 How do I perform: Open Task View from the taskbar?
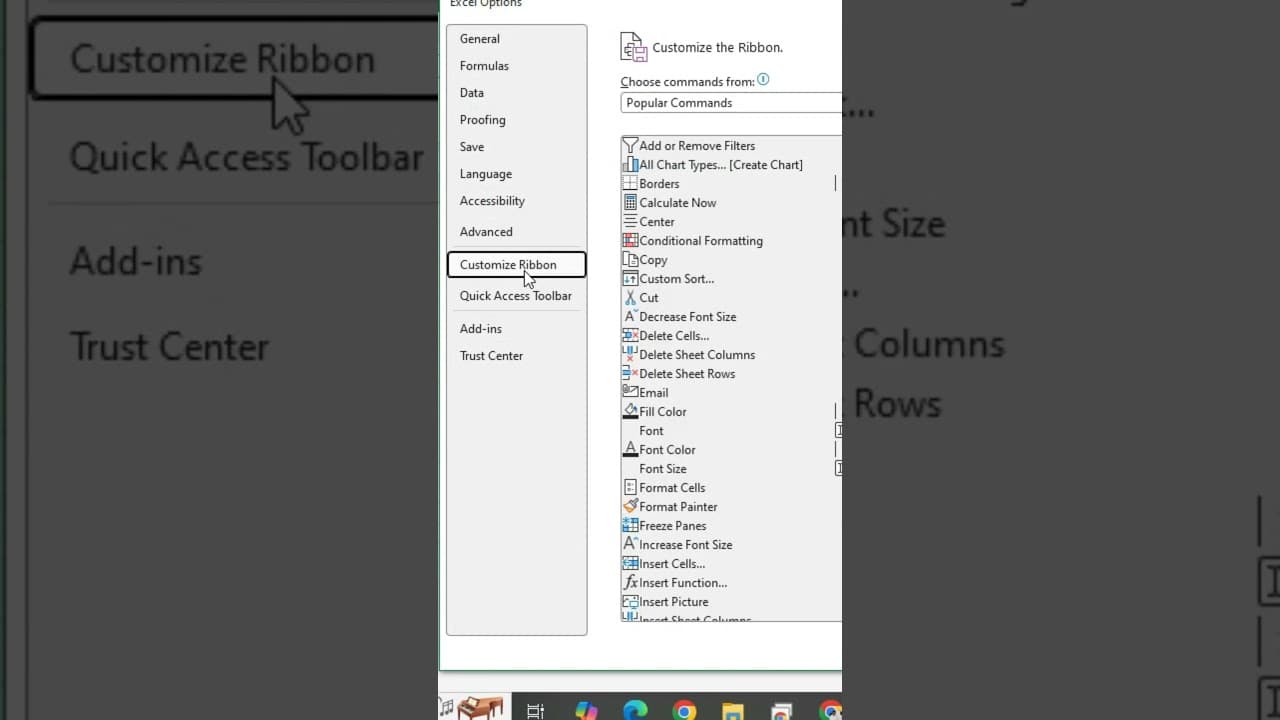(536, 710)
